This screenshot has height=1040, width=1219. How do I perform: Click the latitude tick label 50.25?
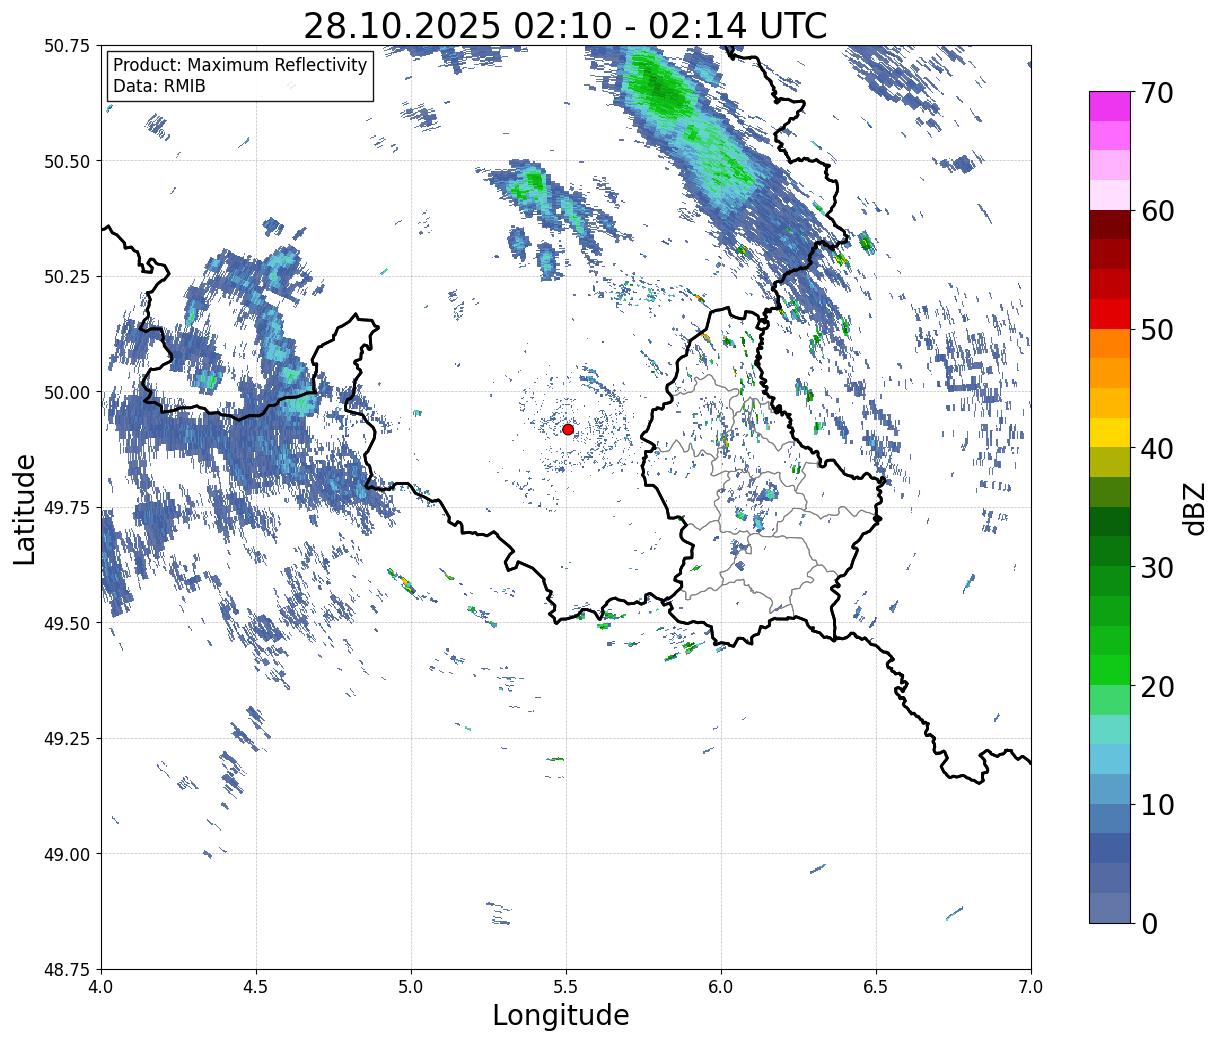tap(67, 277)
